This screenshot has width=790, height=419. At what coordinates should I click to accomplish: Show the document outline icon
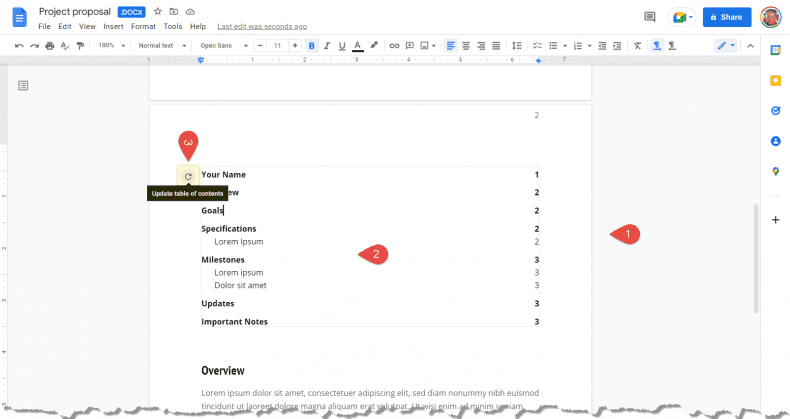23,86
